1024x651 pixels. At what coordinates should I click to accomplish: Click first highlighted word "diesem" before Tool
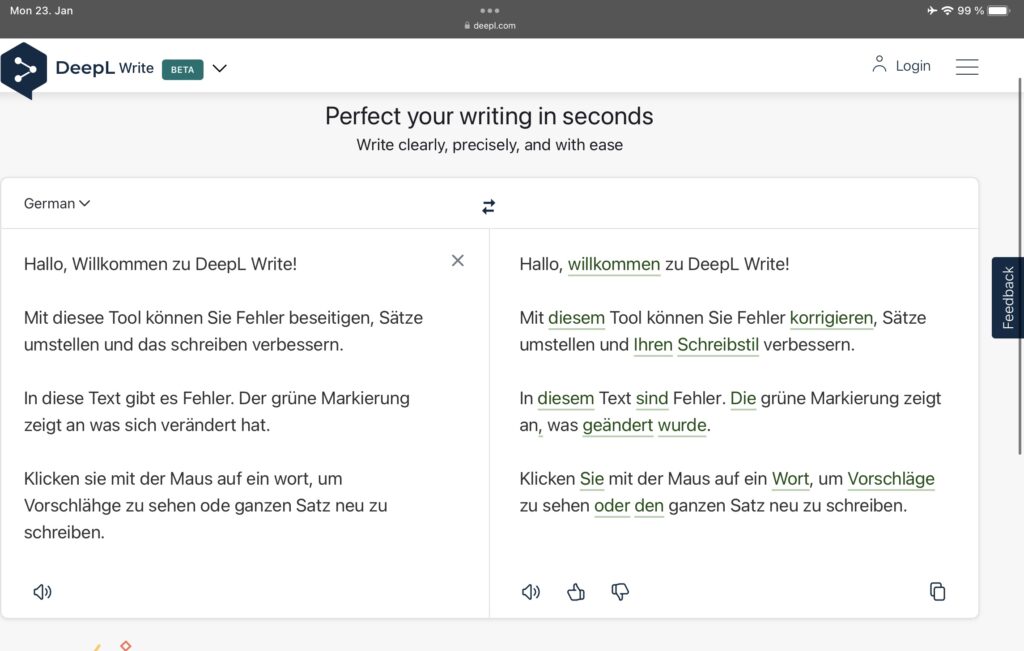coord(577,318)
